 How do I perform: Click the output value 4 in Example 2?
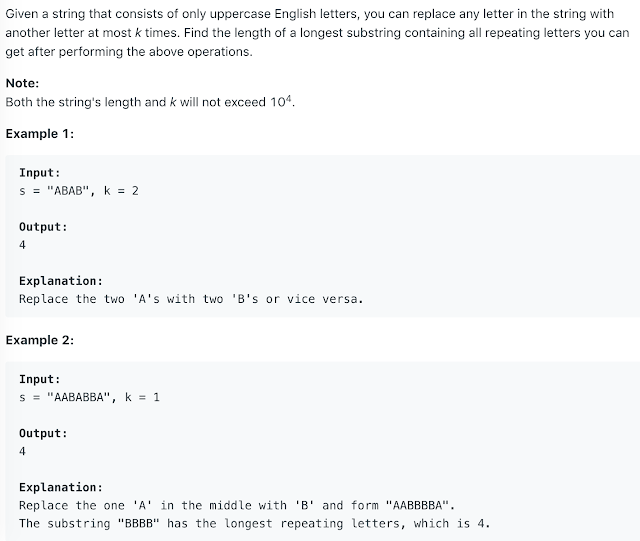23,451
